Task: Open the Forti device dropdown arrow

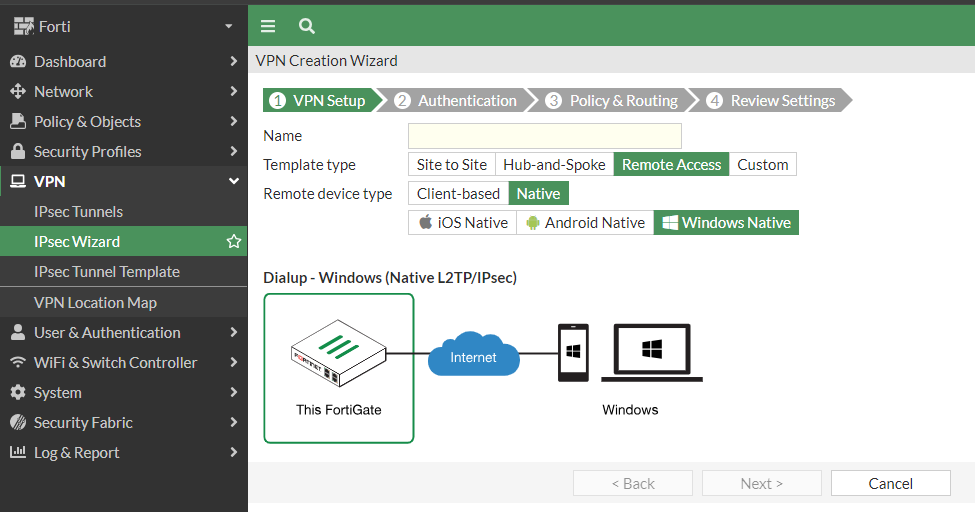Action: tap(229, 26)
